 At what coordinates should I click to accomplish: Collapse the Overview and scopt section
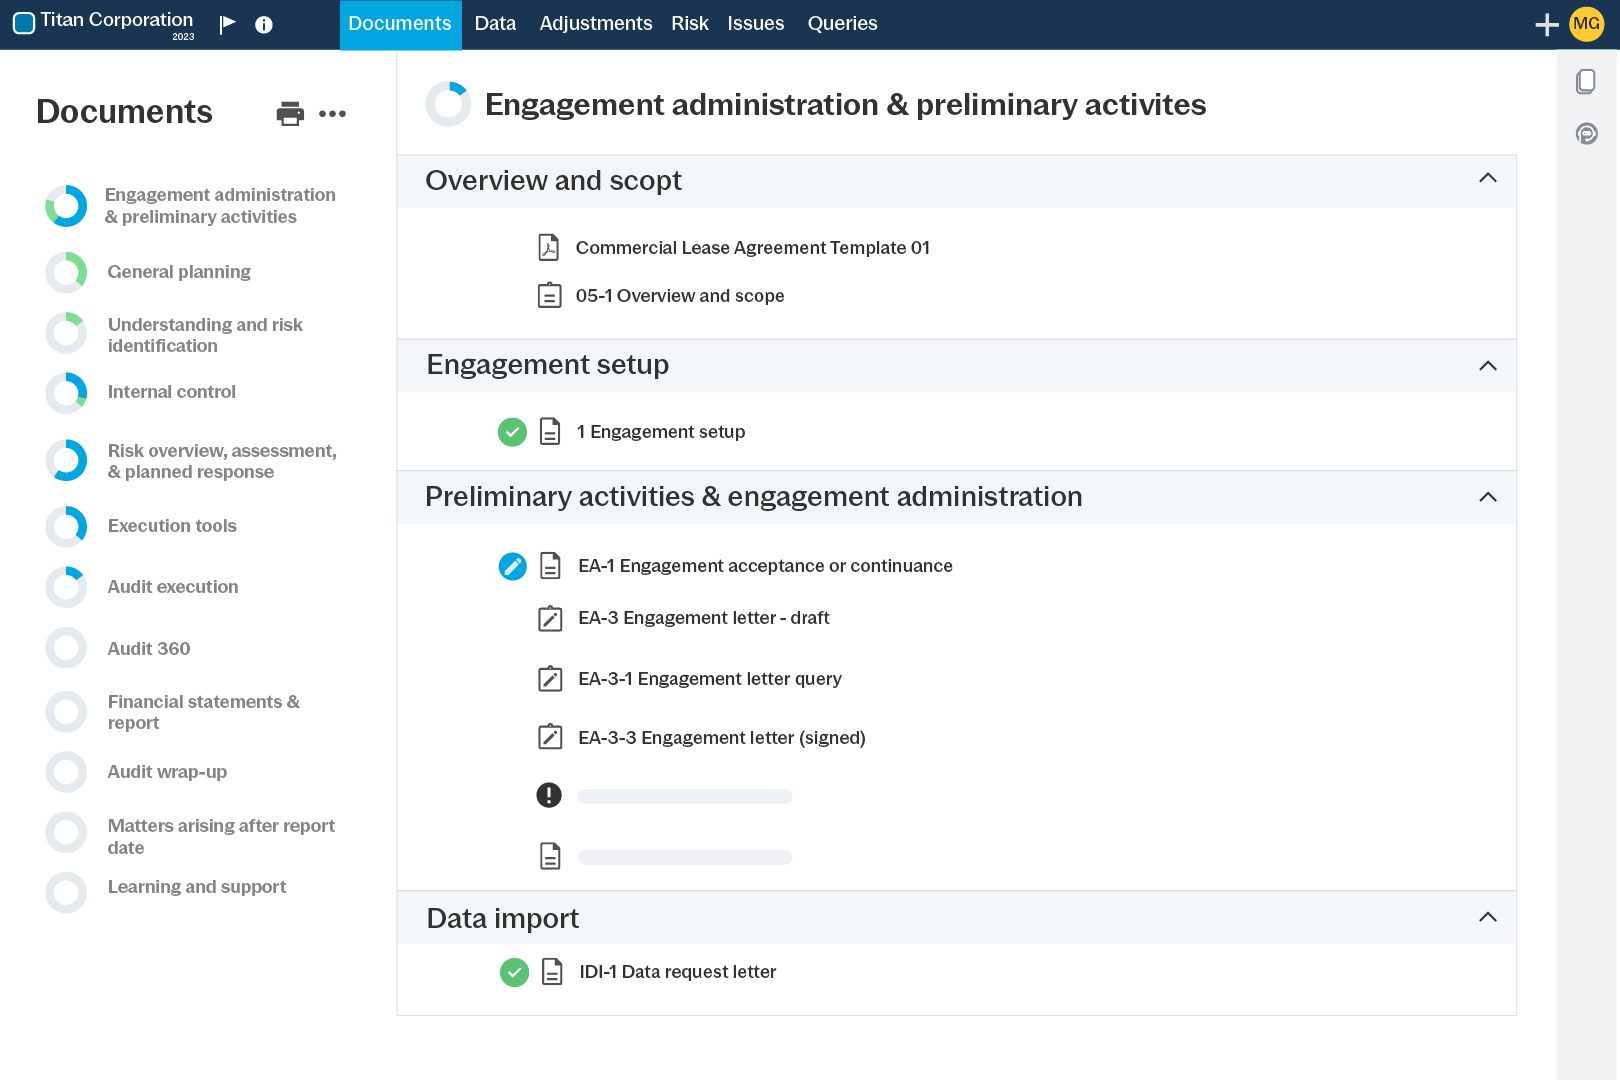[1488, 178]
